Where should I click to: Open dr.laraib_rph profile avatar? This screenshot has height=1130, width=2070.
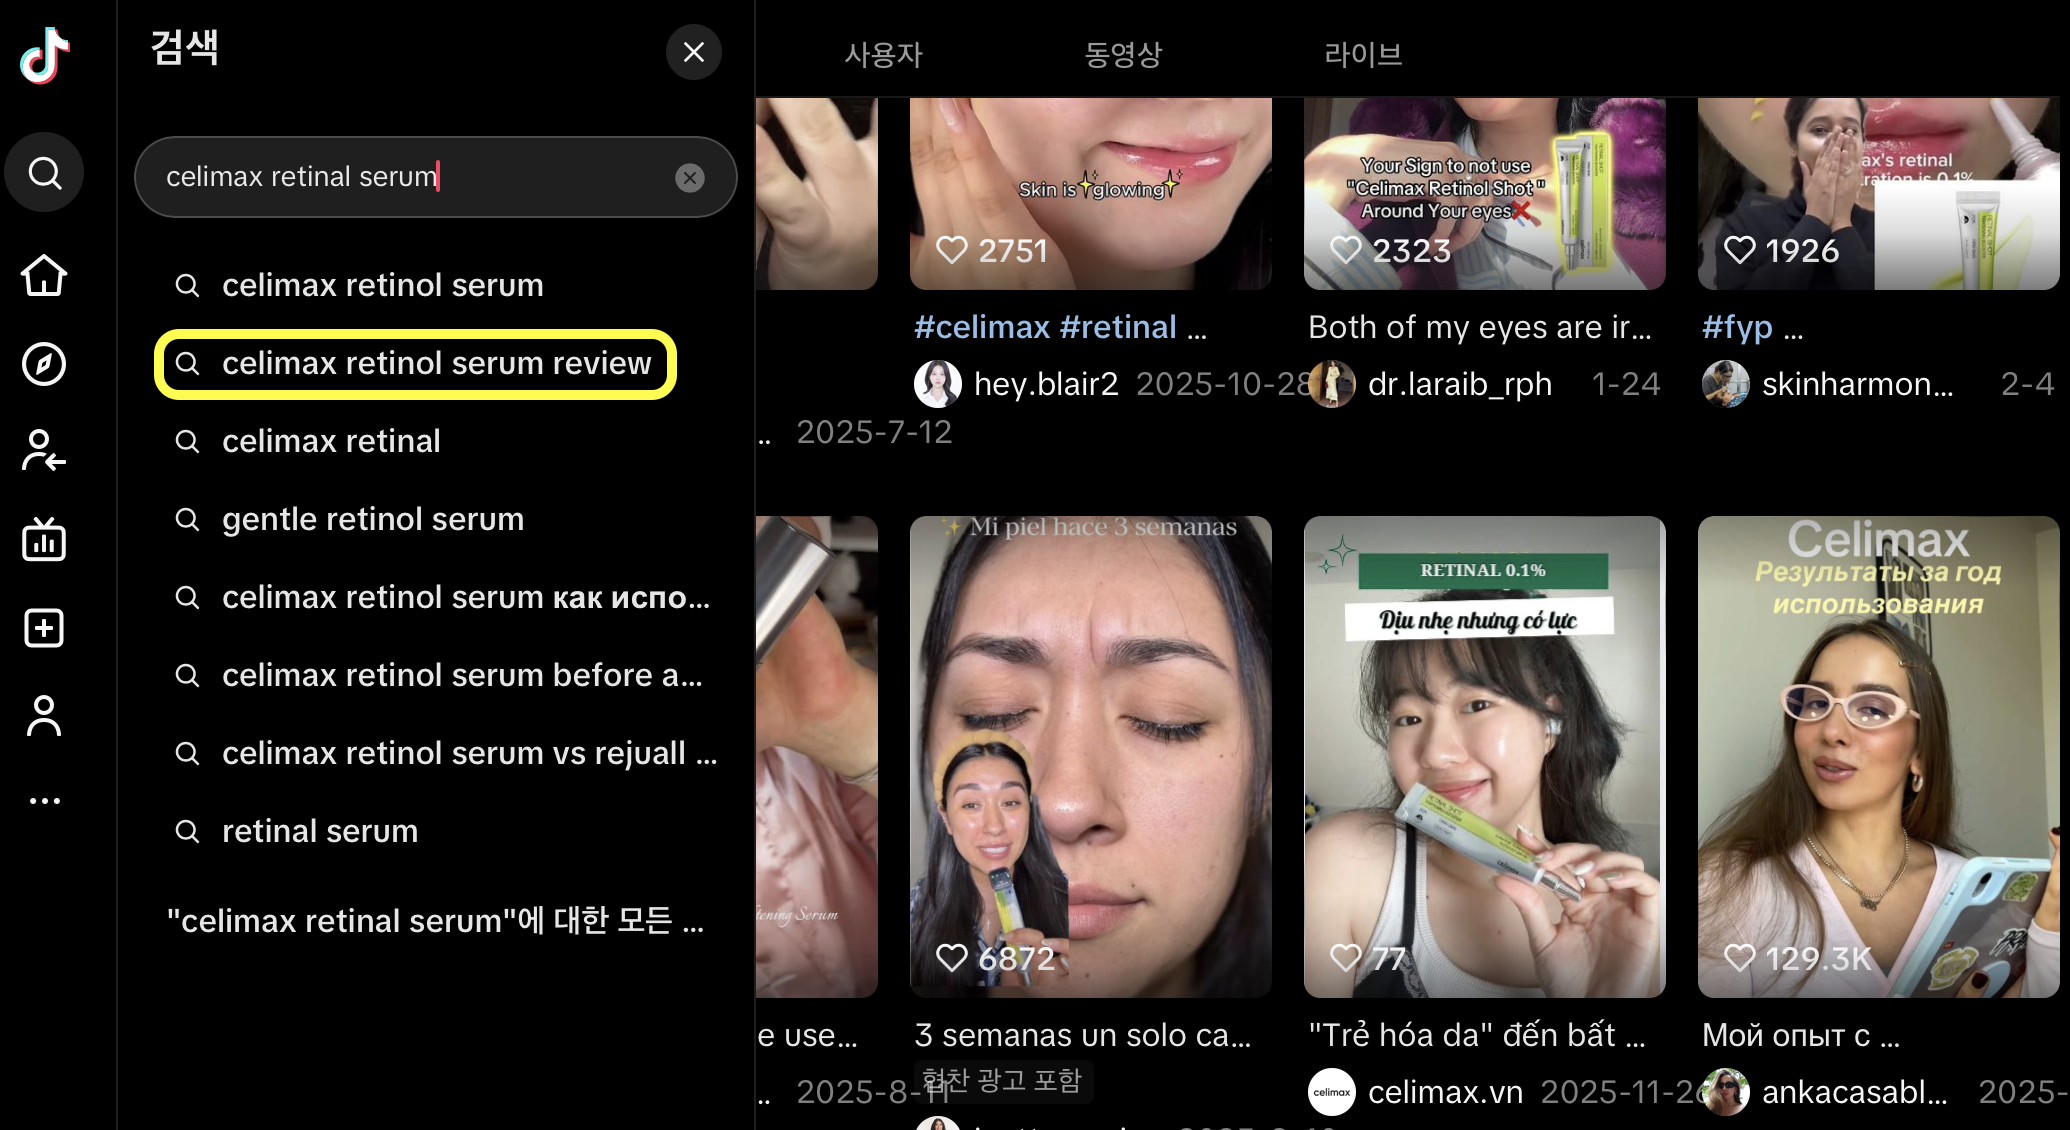tap(1332, 384)
